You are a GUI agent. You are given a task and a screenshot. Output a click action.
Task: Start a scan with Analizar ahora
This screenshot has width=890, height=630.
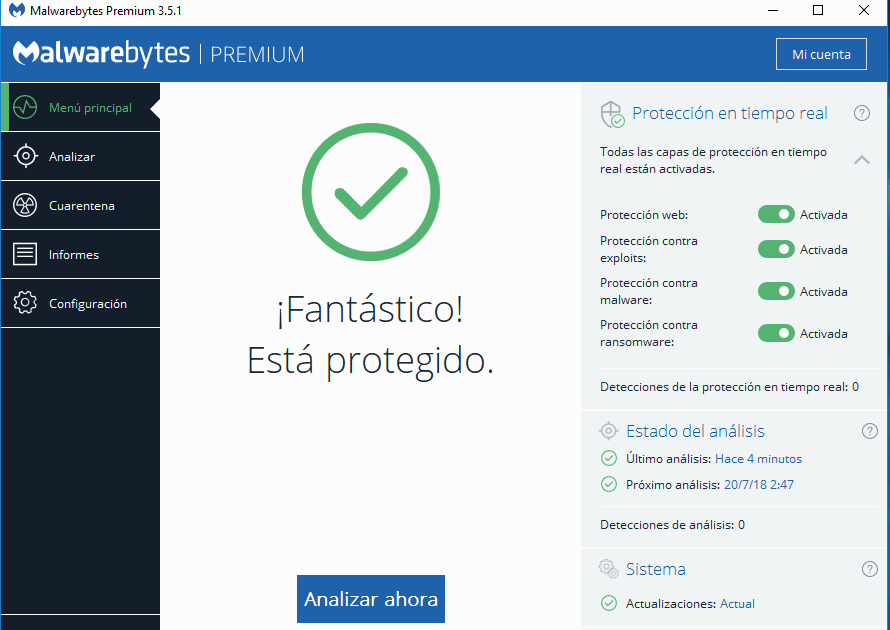coord(371,599)
